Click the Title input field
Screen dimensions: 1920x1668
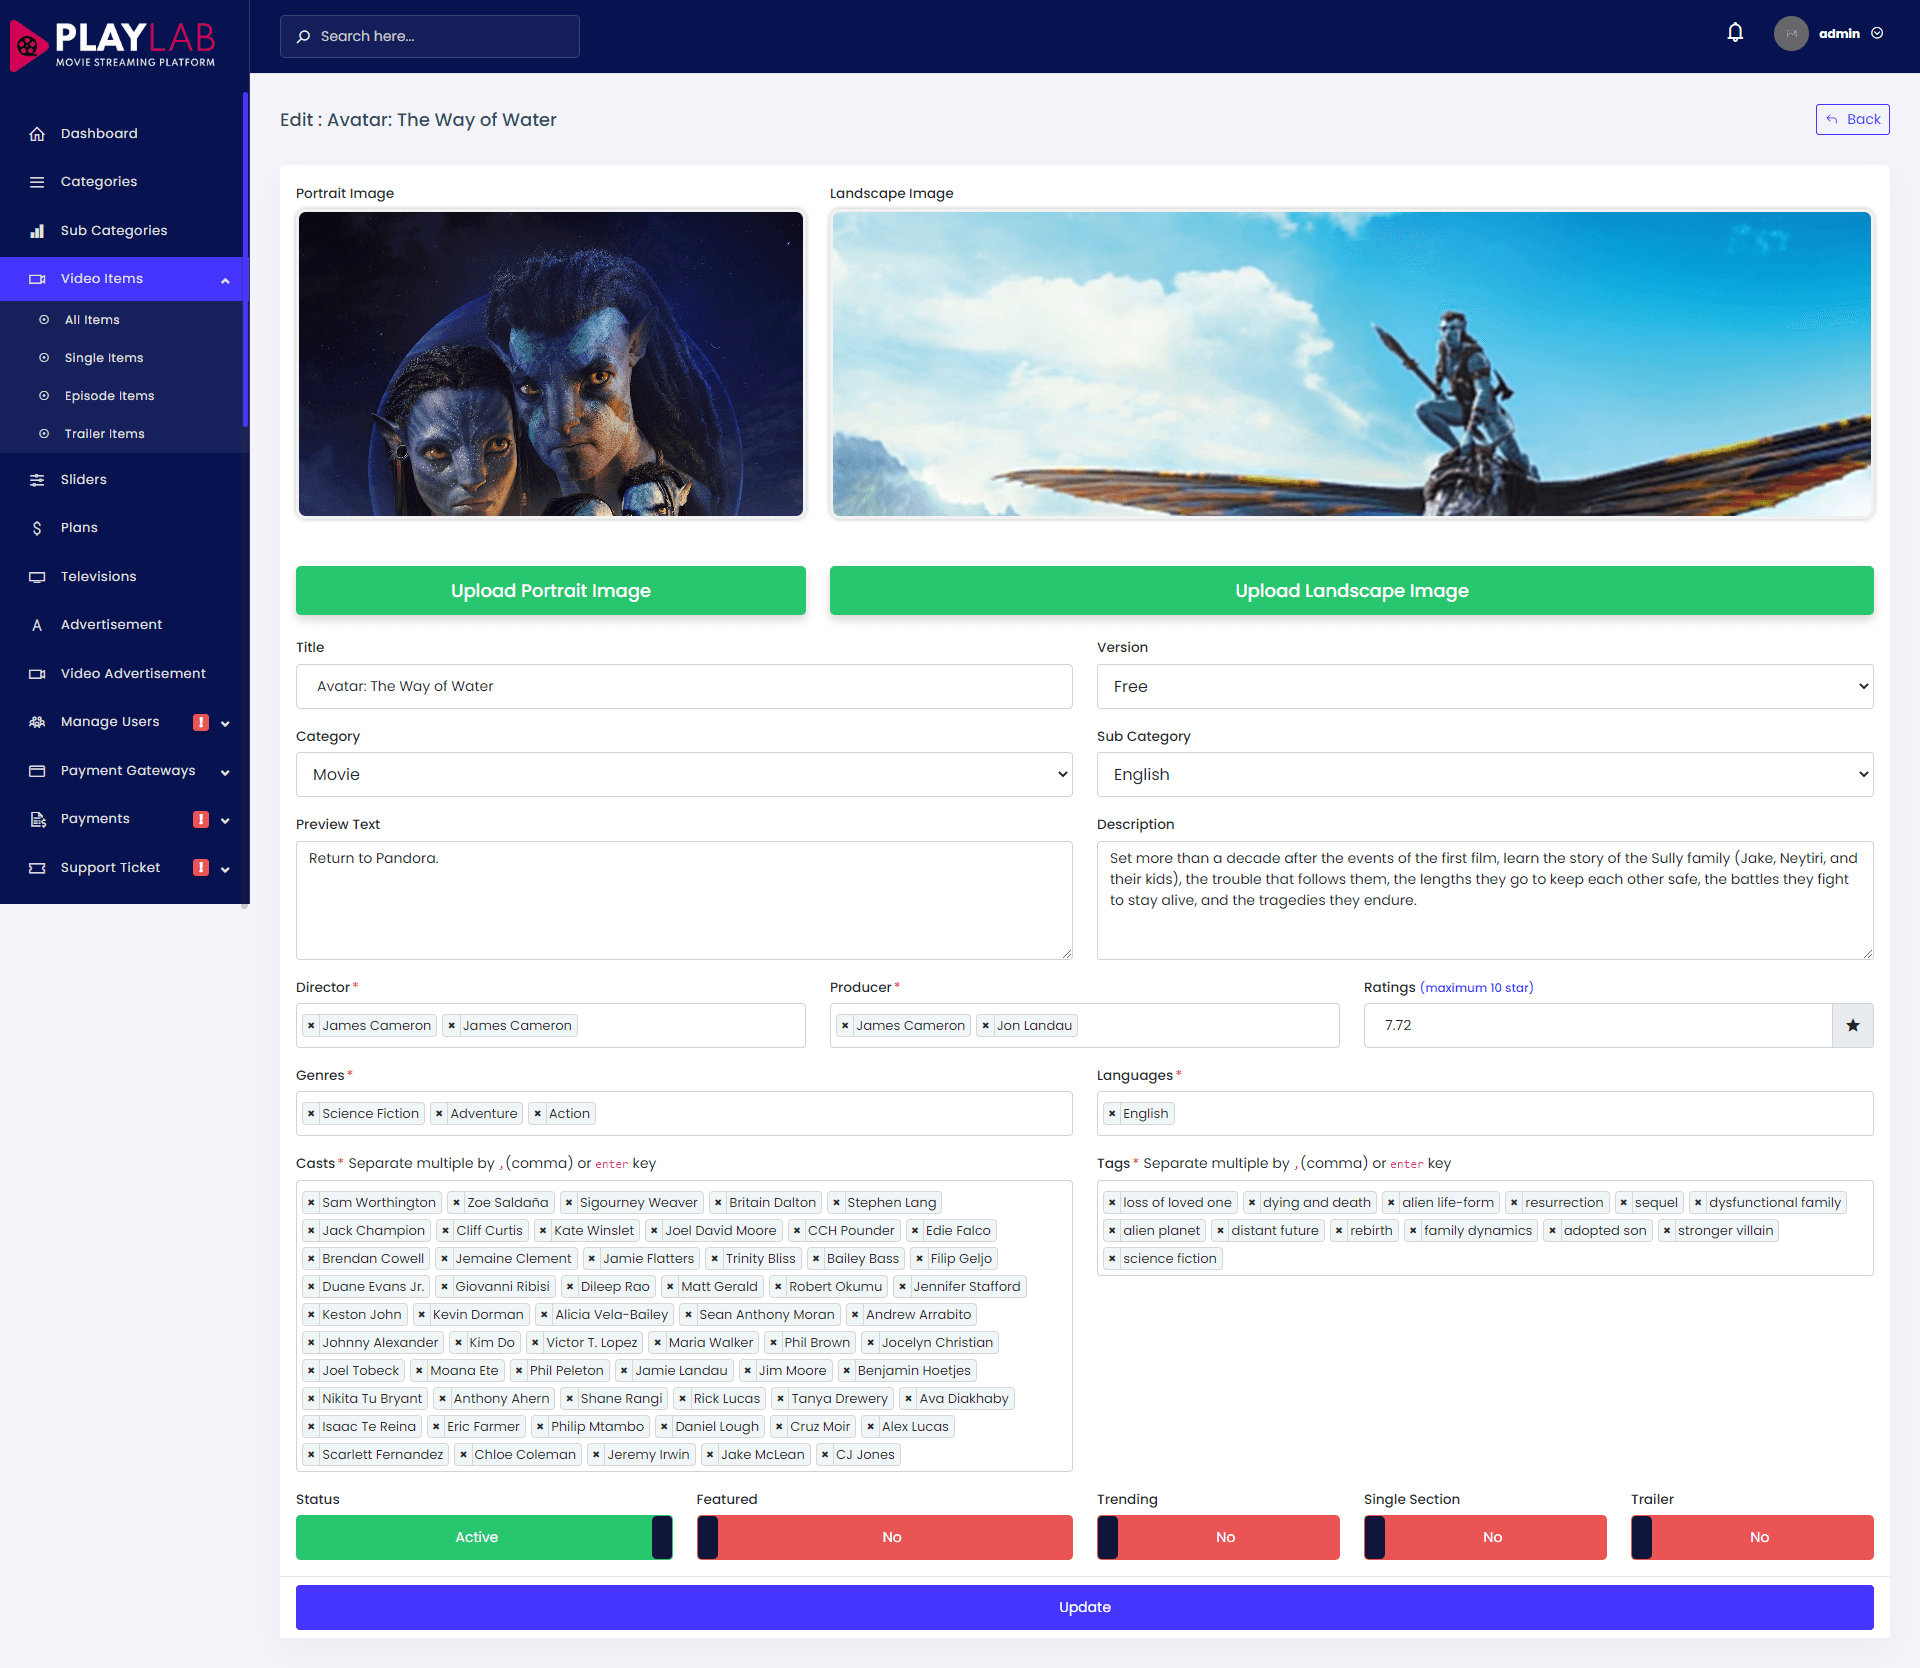684,686
